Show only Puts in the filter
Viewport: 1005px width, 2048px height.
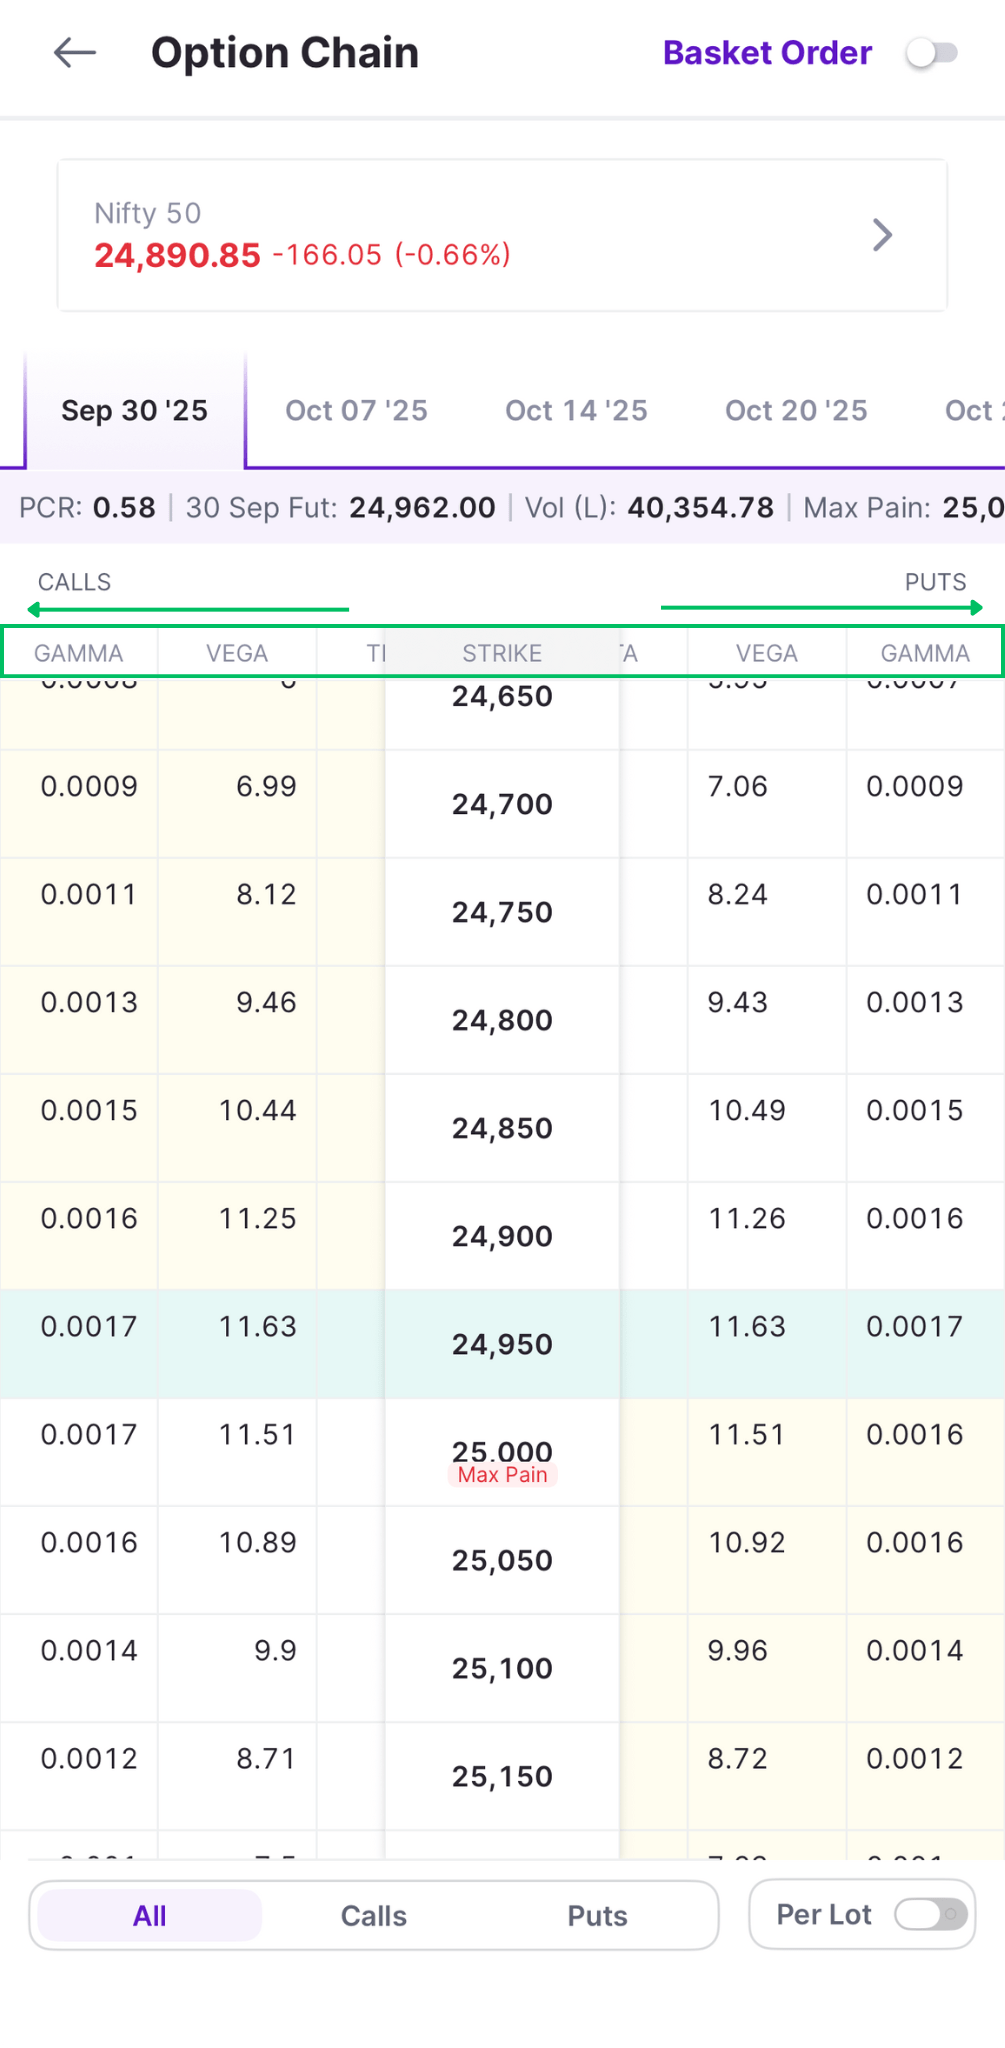[x=597, y=1916]
